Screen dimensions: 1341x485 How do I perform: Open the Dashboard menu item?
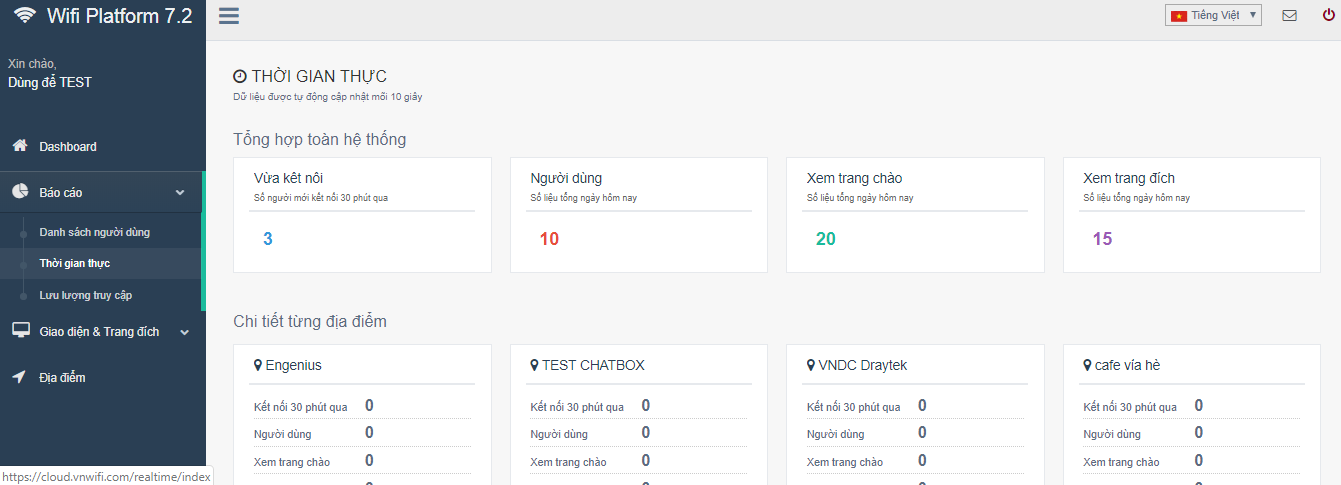[x=103, y=146]
